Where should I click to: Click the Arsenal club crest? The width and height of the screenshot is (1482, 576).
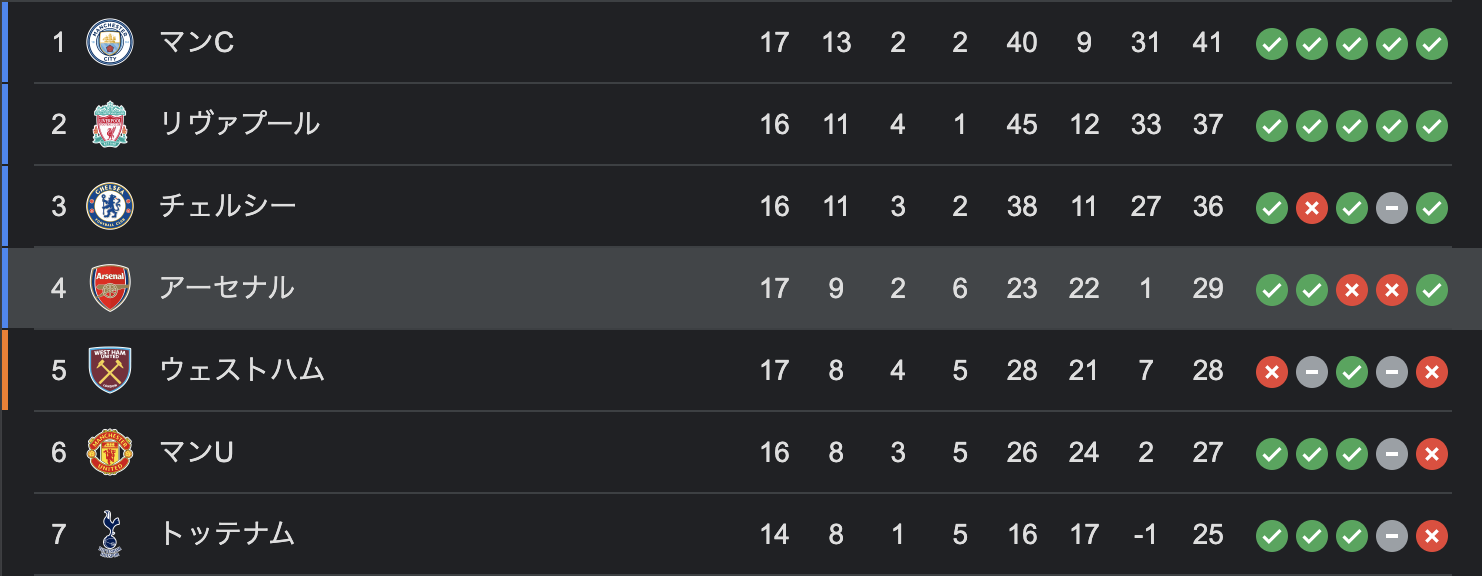point(110,288)
